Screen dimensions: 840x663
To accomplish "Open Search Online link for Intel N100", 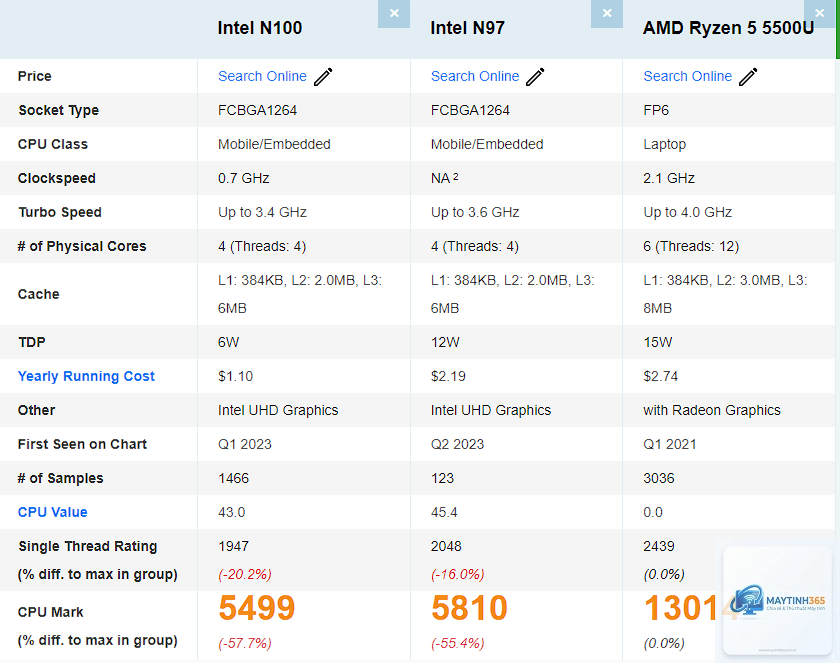I will [x=262, y=76].
